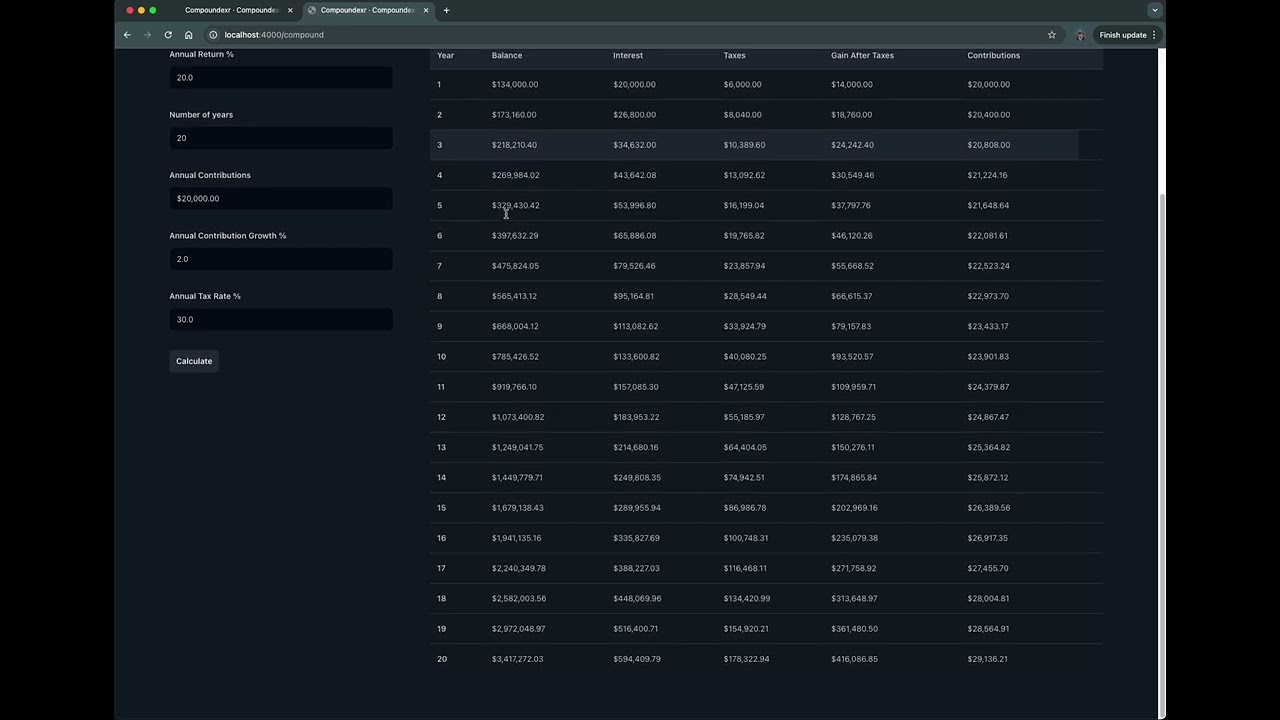Select taxes $10,389.60 in year 3
The height and width of the screenshot is (720, 1280).
(x=744, y=145)
